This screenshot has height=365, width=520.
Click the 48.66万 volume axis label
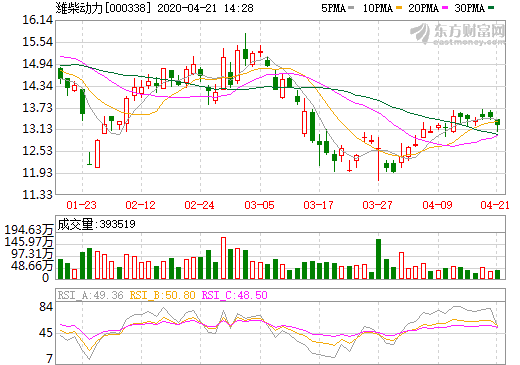(32, 266)
